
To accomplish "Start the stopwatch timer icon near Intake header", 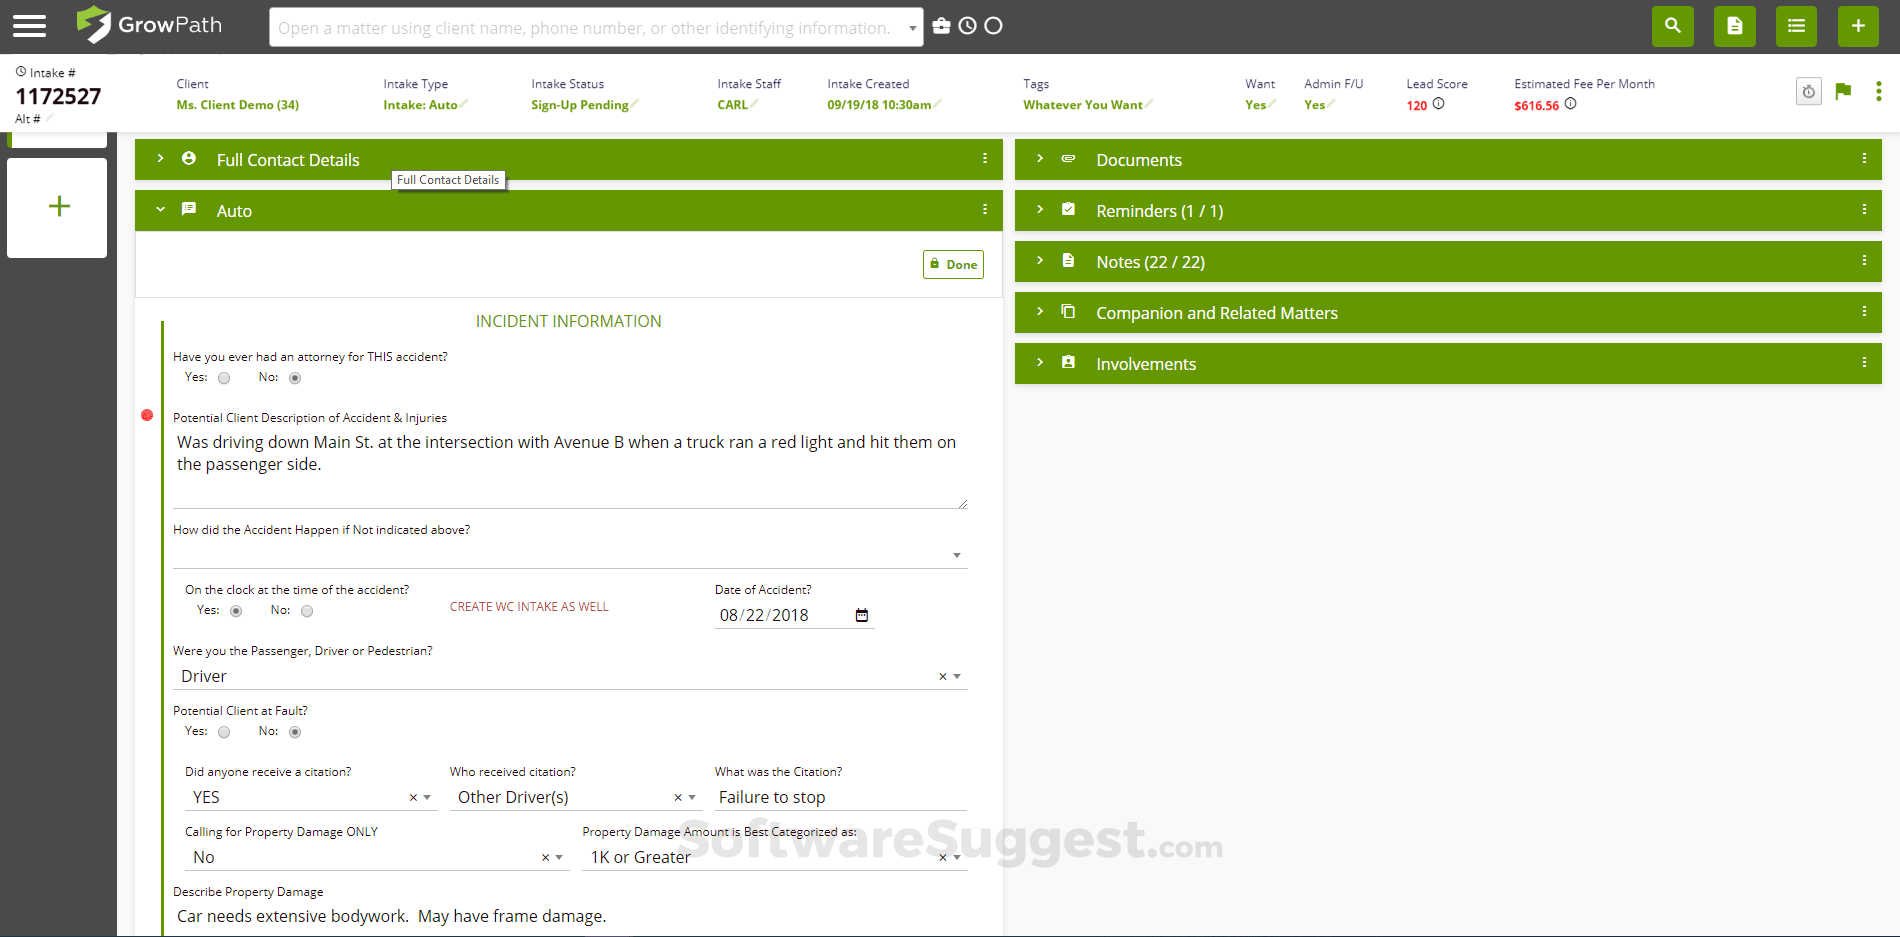I will (x=1808, y=91).
